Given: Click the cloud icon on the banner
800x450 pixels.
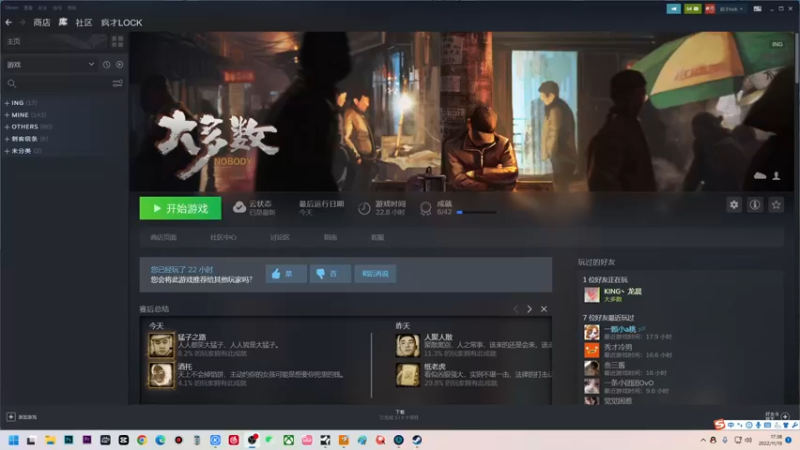Looking at the screenshot, I should 760,176.
